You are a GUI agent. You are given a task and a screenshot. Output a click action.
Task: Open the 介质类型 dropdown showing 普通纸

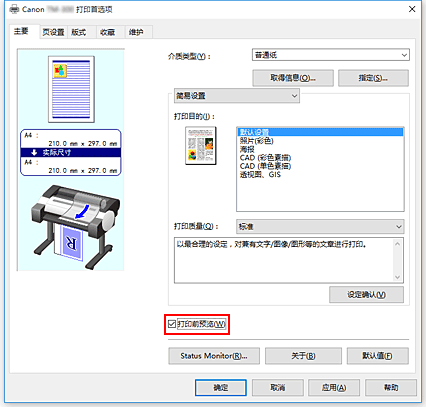tap(331, 55)
